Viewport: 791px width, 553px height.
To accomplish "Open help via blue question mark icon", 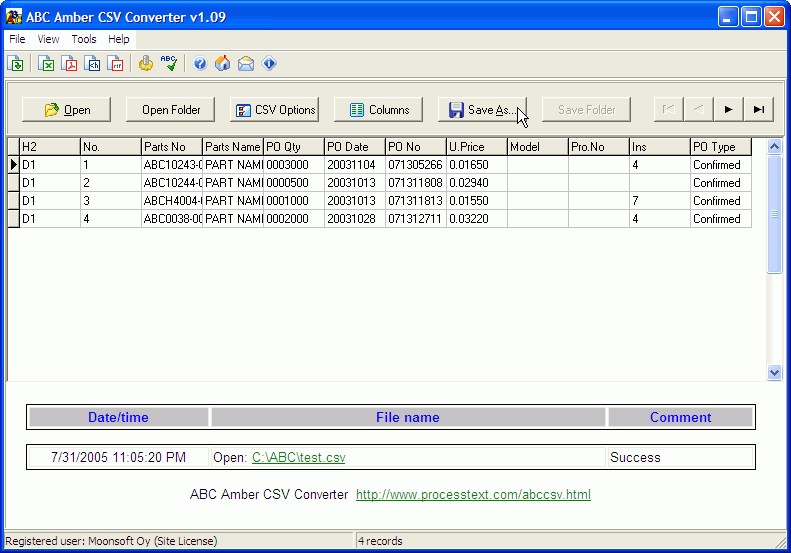I will pyautogui.click(x=200, y=64).
